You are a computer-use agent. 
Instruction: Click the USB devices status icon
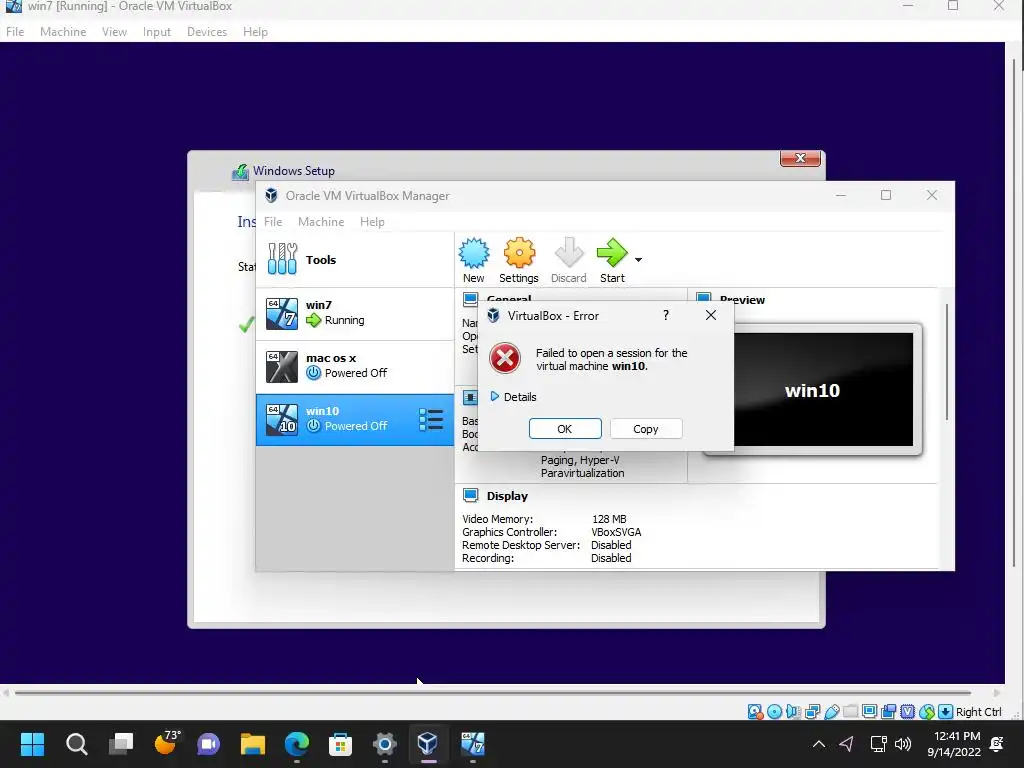click(x=831, y=712)
